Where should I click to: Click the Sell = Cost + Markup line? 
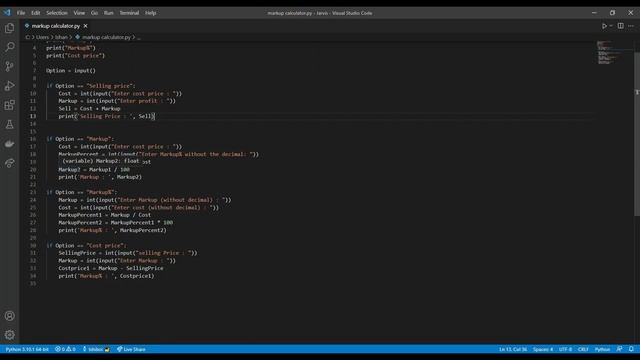pyautogui.click(x=89, y=109)
